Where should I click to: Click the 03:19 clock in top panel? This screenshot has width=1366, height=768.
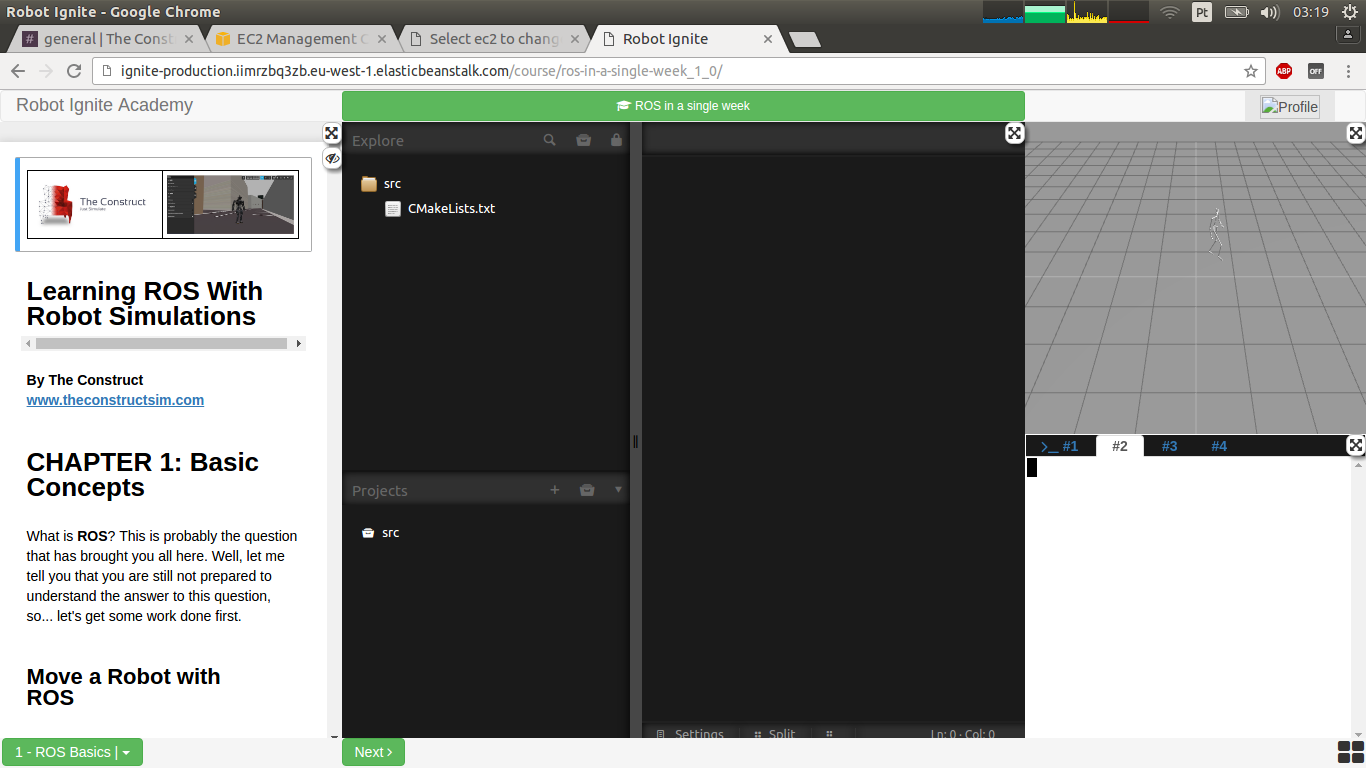coord(1310,12)
